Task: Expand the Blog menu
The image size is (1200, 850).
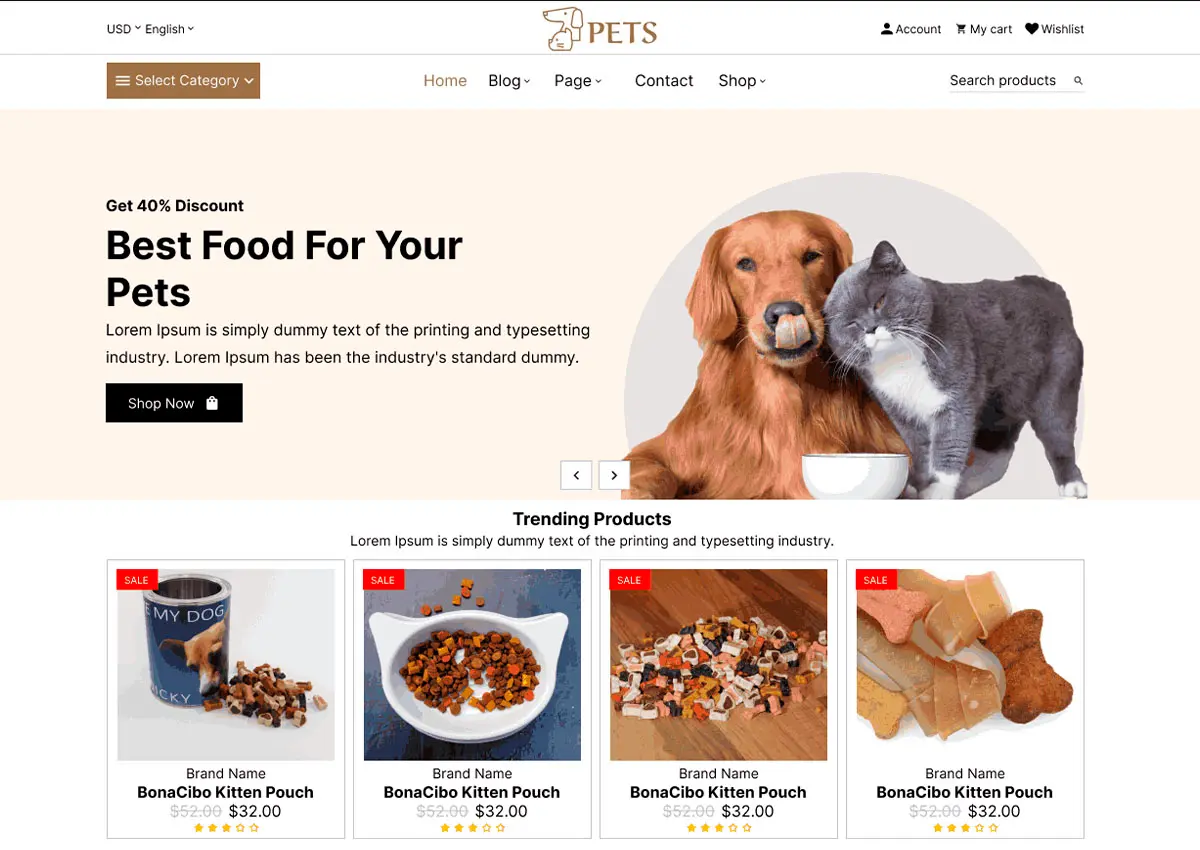Action: pyautogui.click(x=509, y=81)
